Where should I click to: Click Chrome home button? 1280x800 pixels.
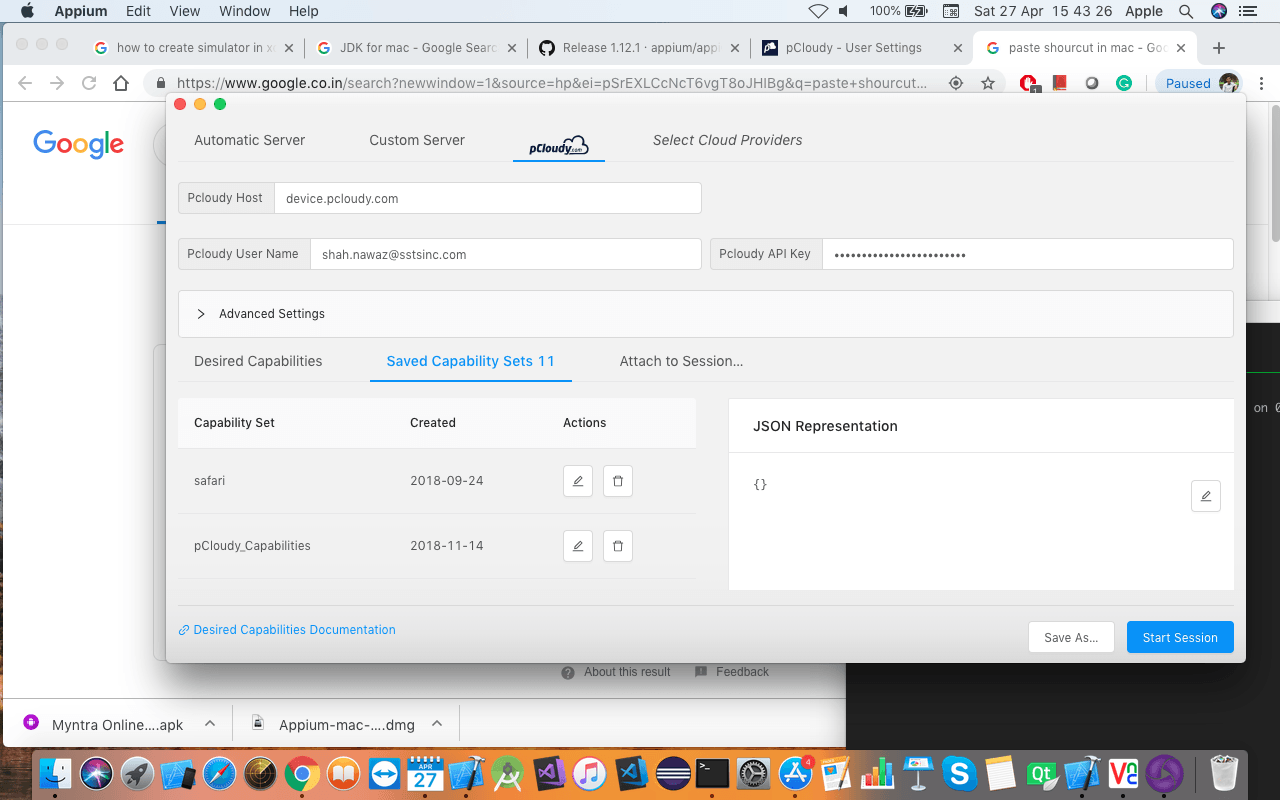click(121, 83)
